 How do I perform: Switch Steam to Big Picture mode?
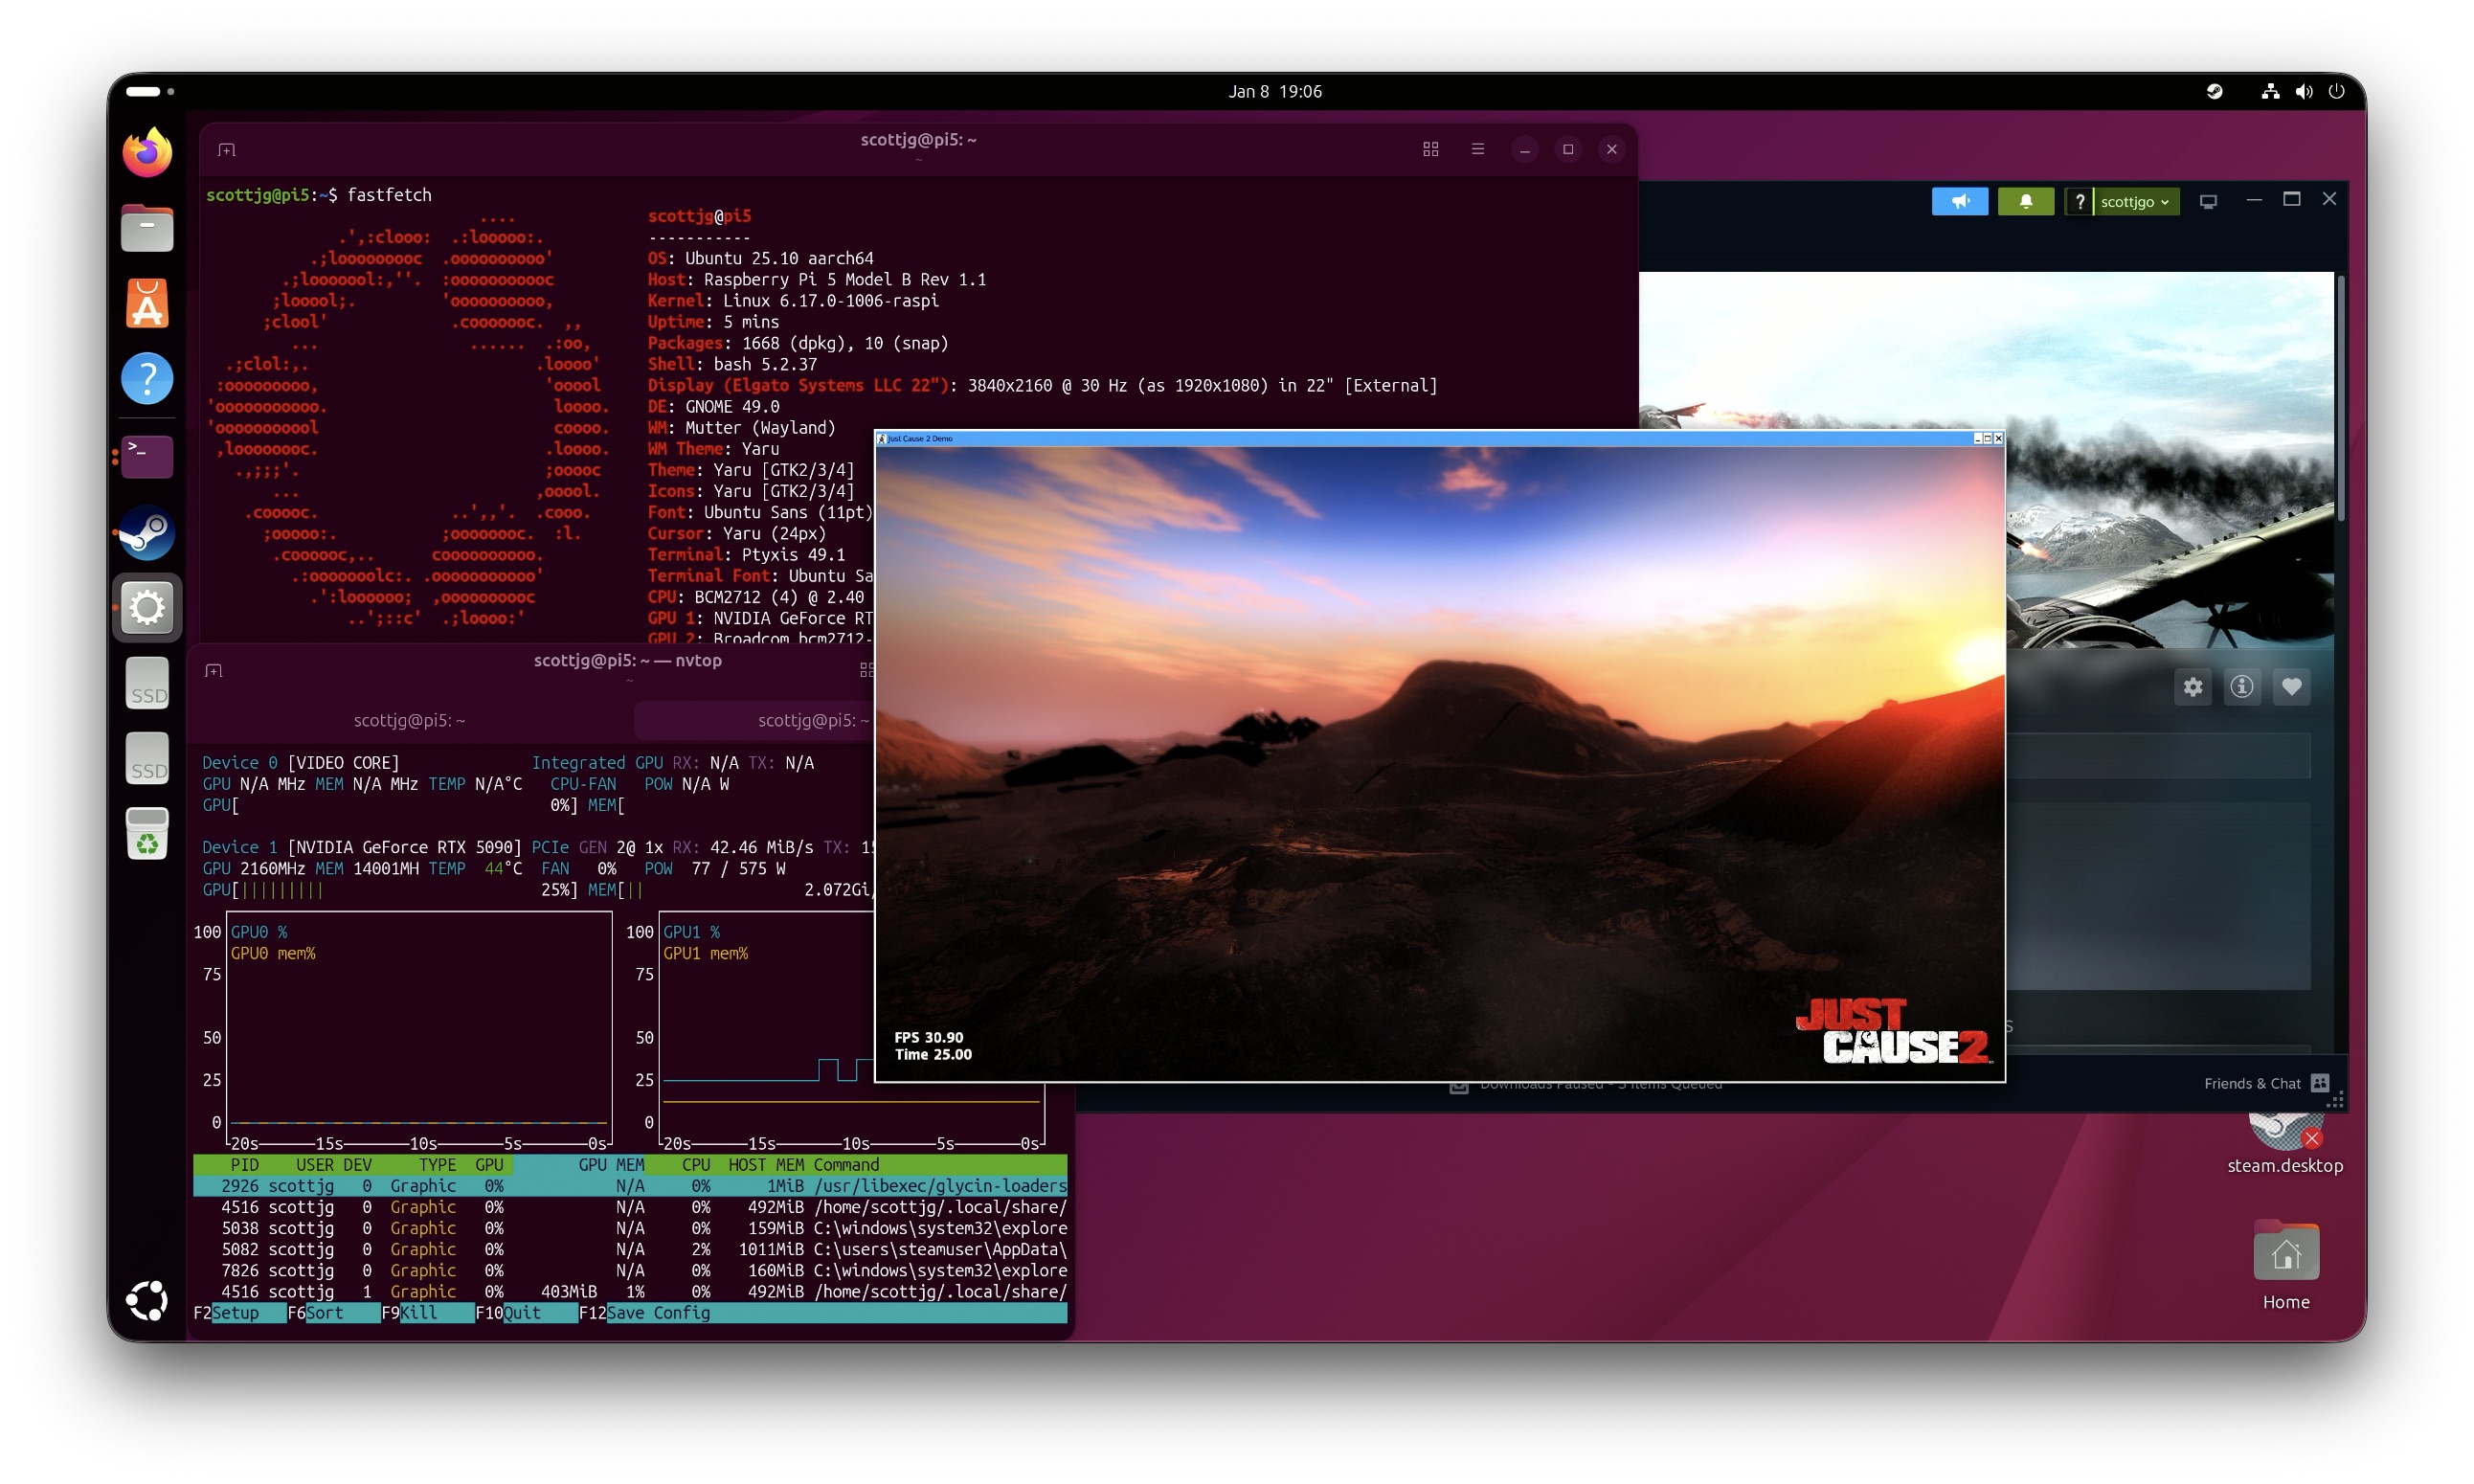tap(2208, 202)
